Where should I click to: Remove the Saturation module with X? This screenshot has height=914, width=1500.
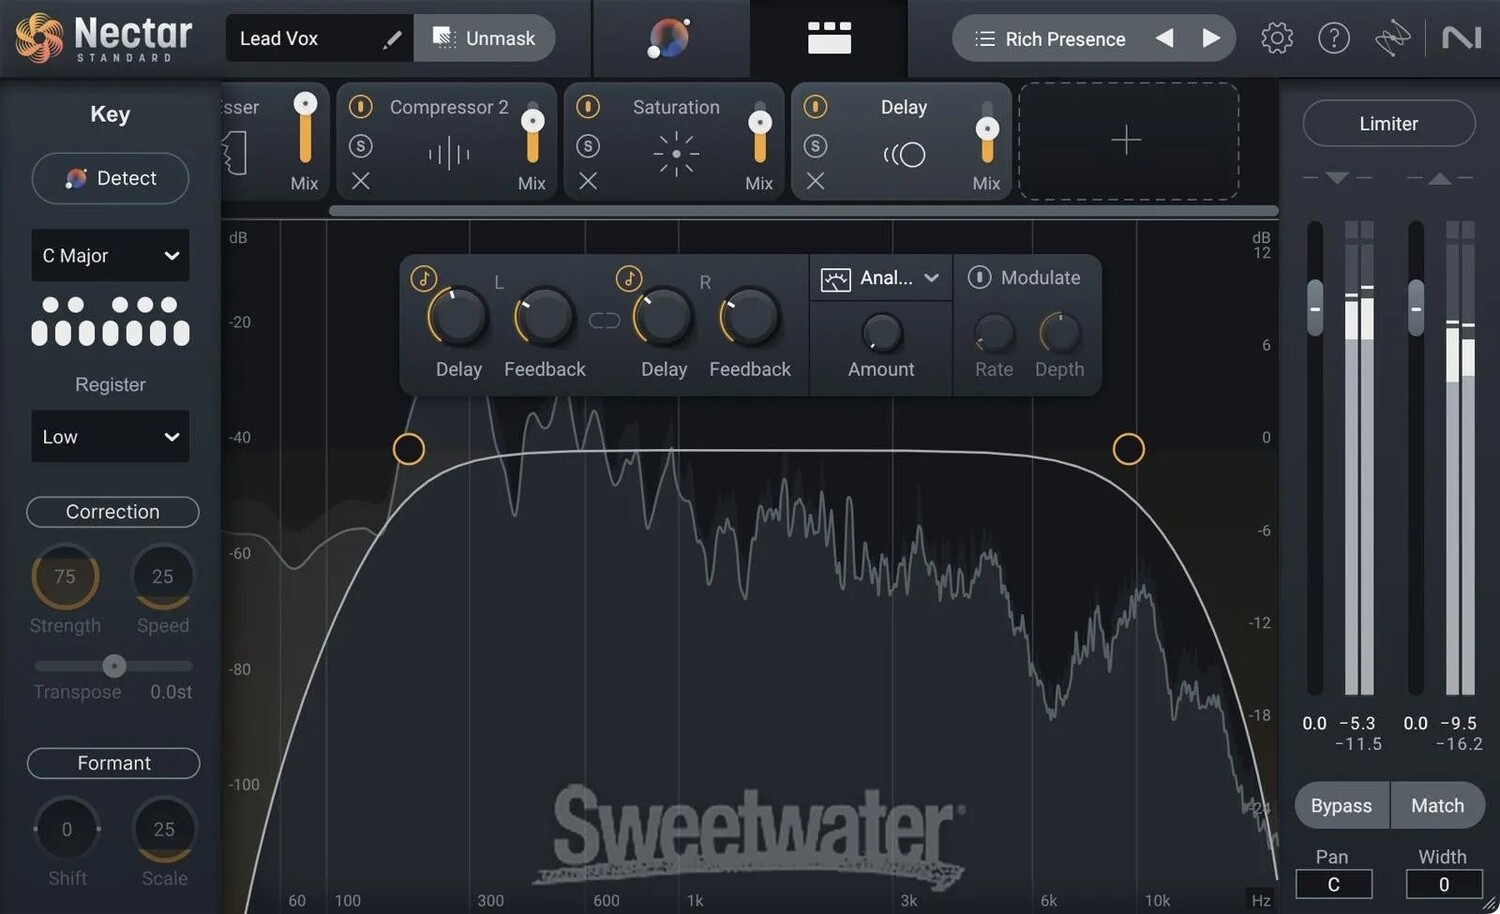click(x=588, y=181)
